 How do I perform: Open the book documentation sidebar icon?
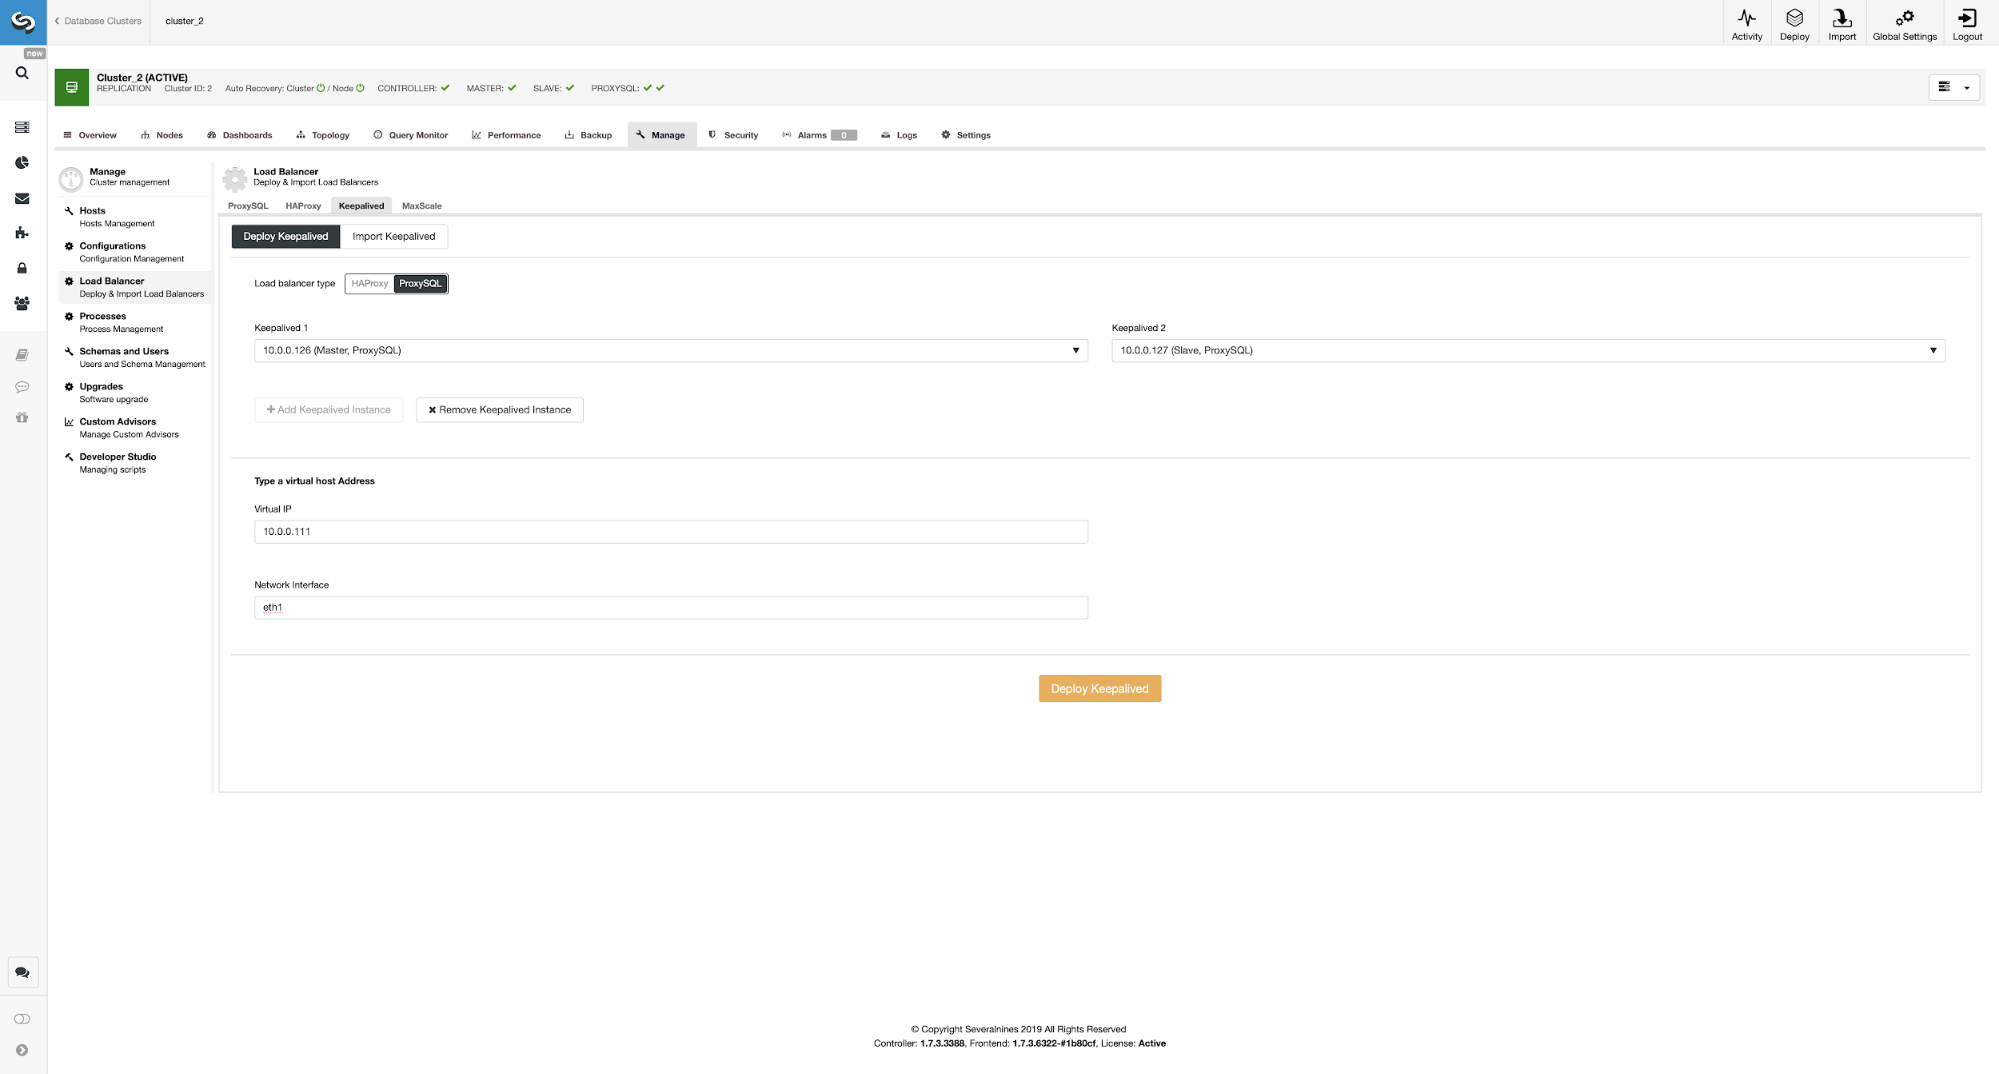click(x=22, y=355)
